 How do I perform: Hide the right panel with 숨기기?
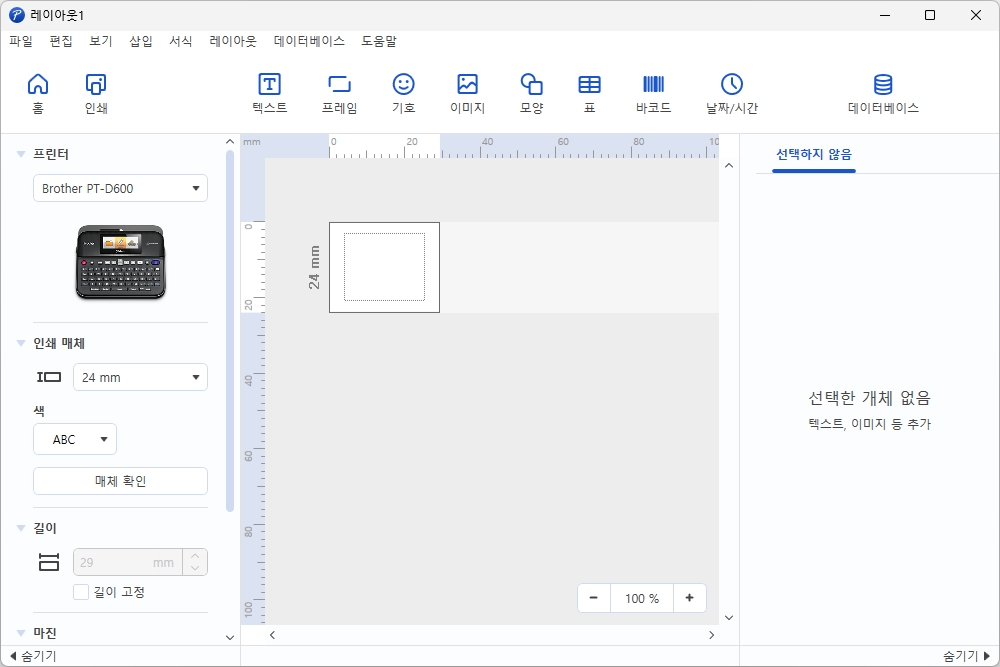[967, 656]
